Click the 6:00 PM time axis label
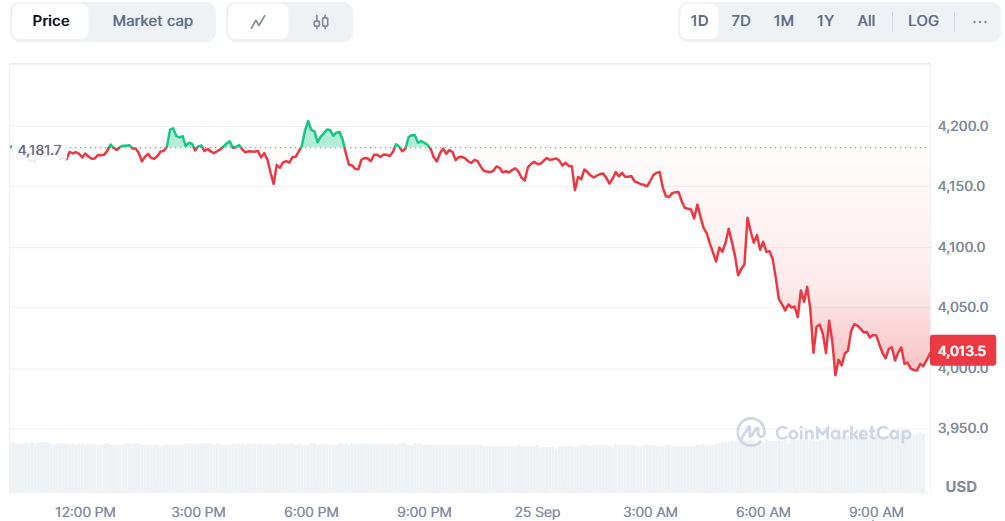This screenshot has width=1005, height=521. [x=311, y=512]
